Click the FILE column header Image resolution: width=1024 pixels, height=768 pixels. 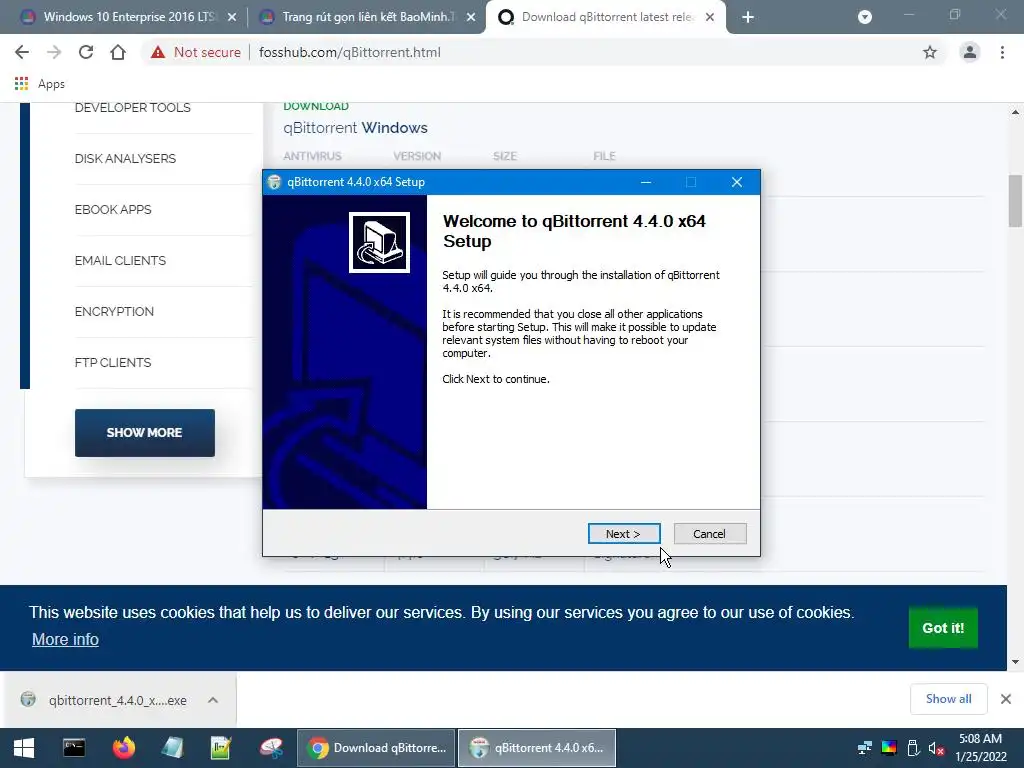(x=604, y=156)
